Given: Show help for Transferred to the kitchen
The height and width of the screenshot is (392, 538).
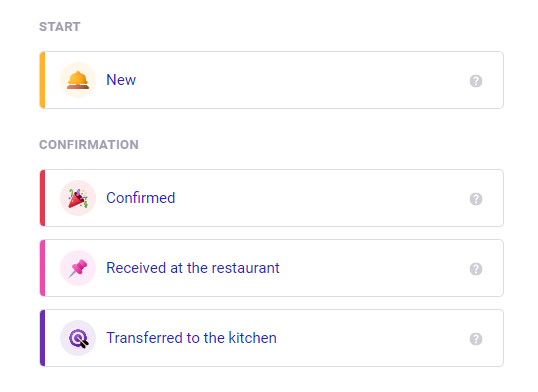Looking at the screenshot, I should pyautogui.click(x=476, y=339).
